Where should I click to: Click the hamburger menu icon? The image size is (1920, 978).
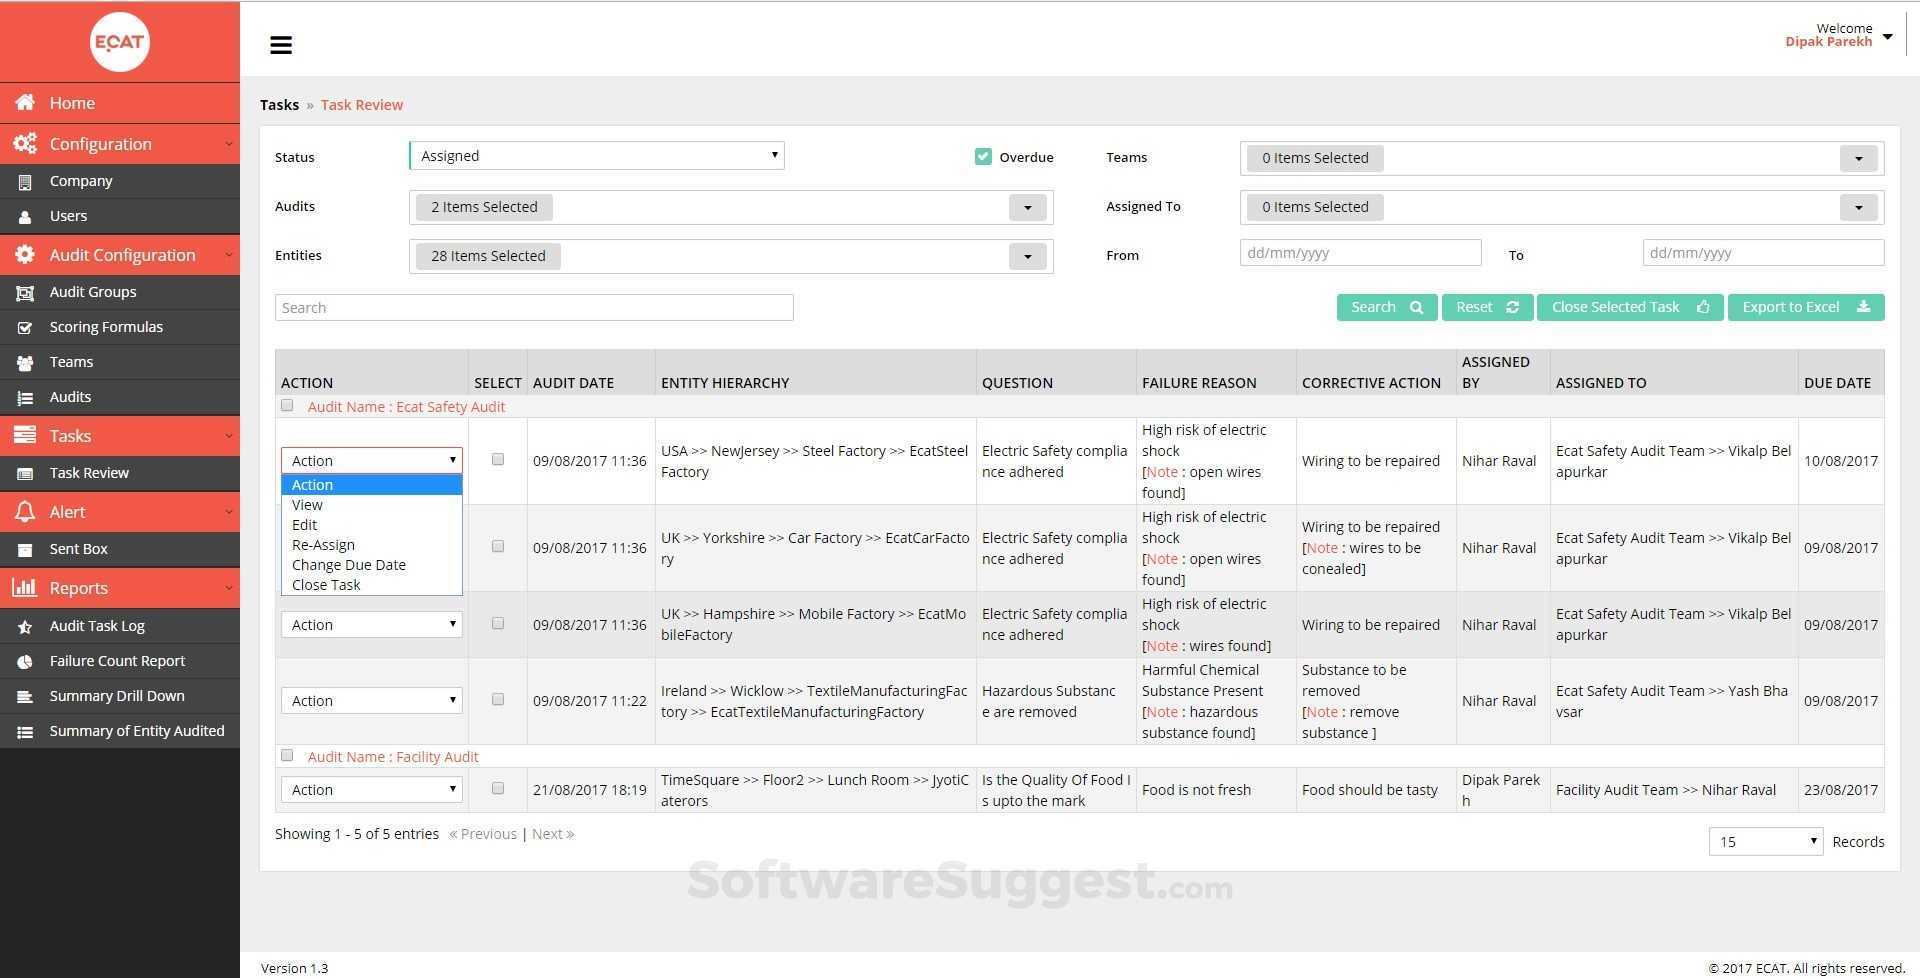pos(281,44)
